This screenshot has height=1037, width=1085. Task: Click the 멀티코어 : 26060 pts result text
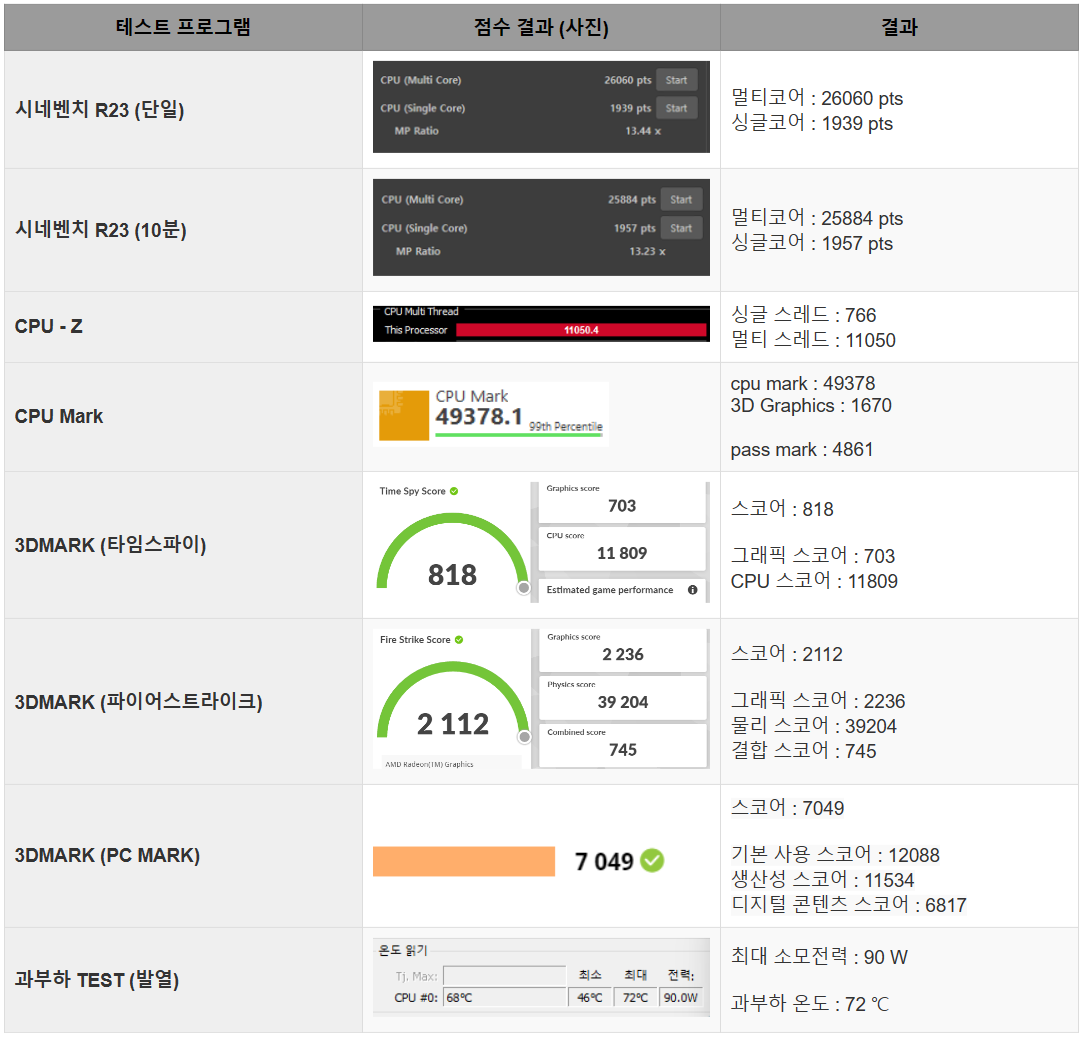(x=817, y=98)
